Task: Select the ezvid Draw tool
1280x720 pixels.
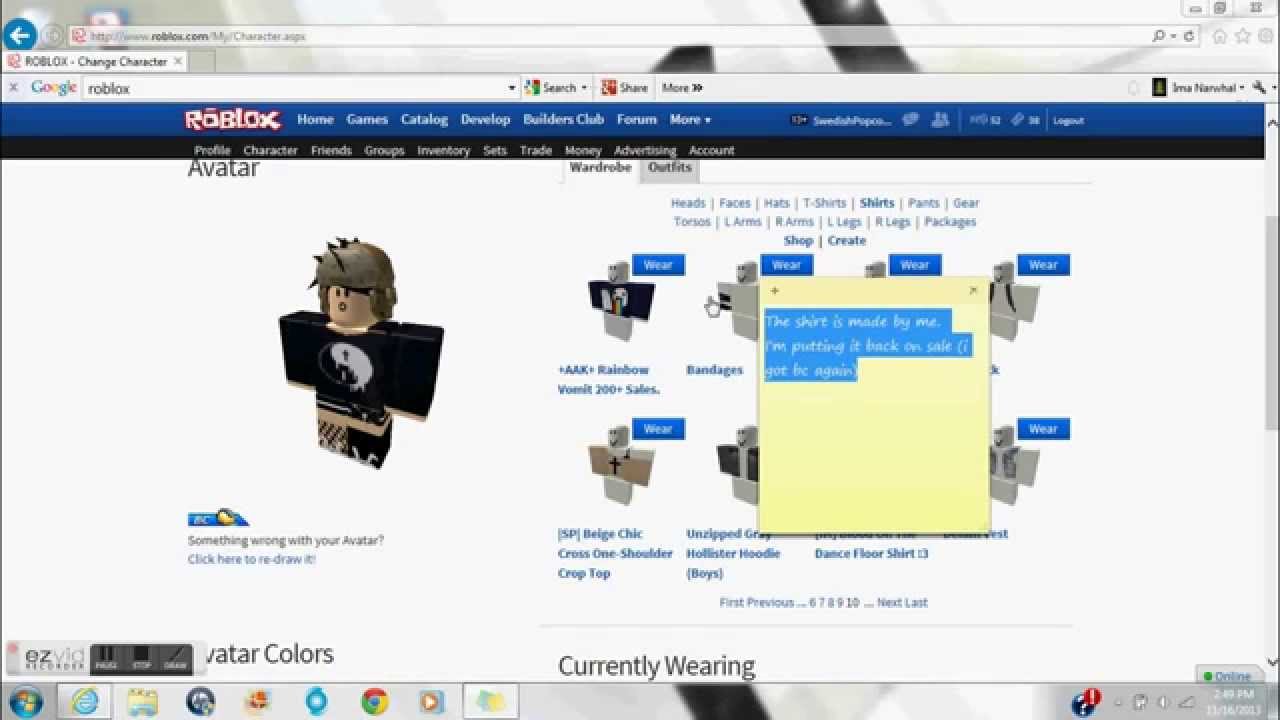Action: [x=175, y=659]
